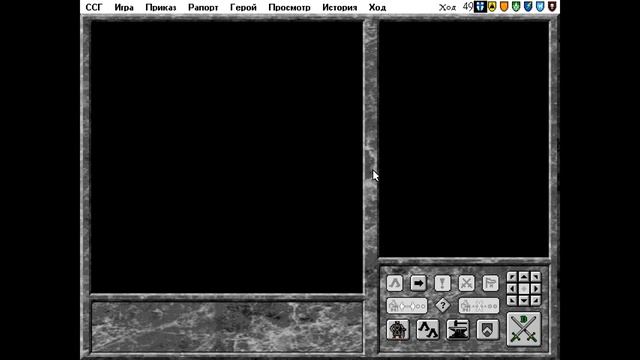Click the dark blue lightning shield icon

click(528, 7)
